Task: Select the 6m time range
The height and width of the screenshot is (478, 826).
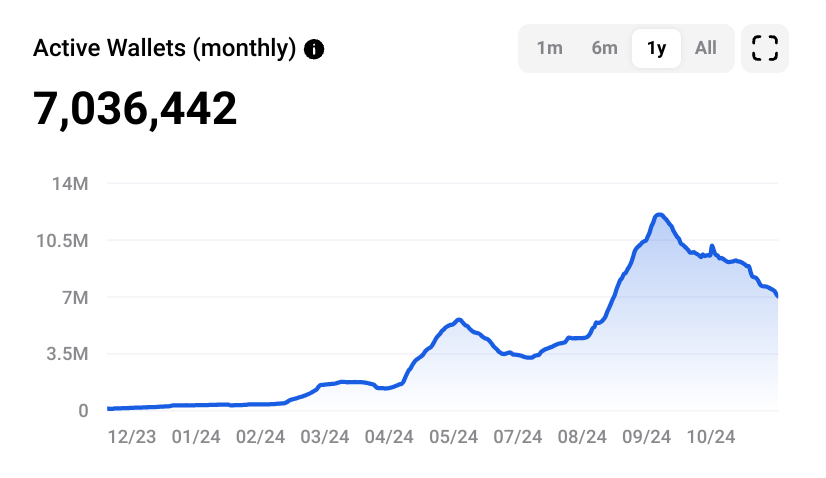Action: coord(604,48)
